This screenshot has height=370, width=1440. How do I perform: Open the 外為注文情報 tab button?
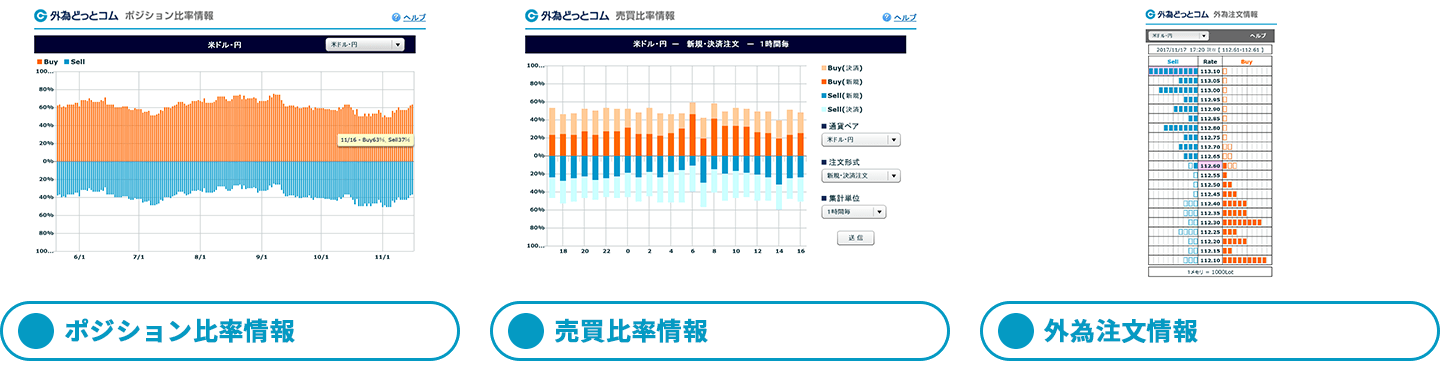pyautogui.click(x=1210, y=331)
